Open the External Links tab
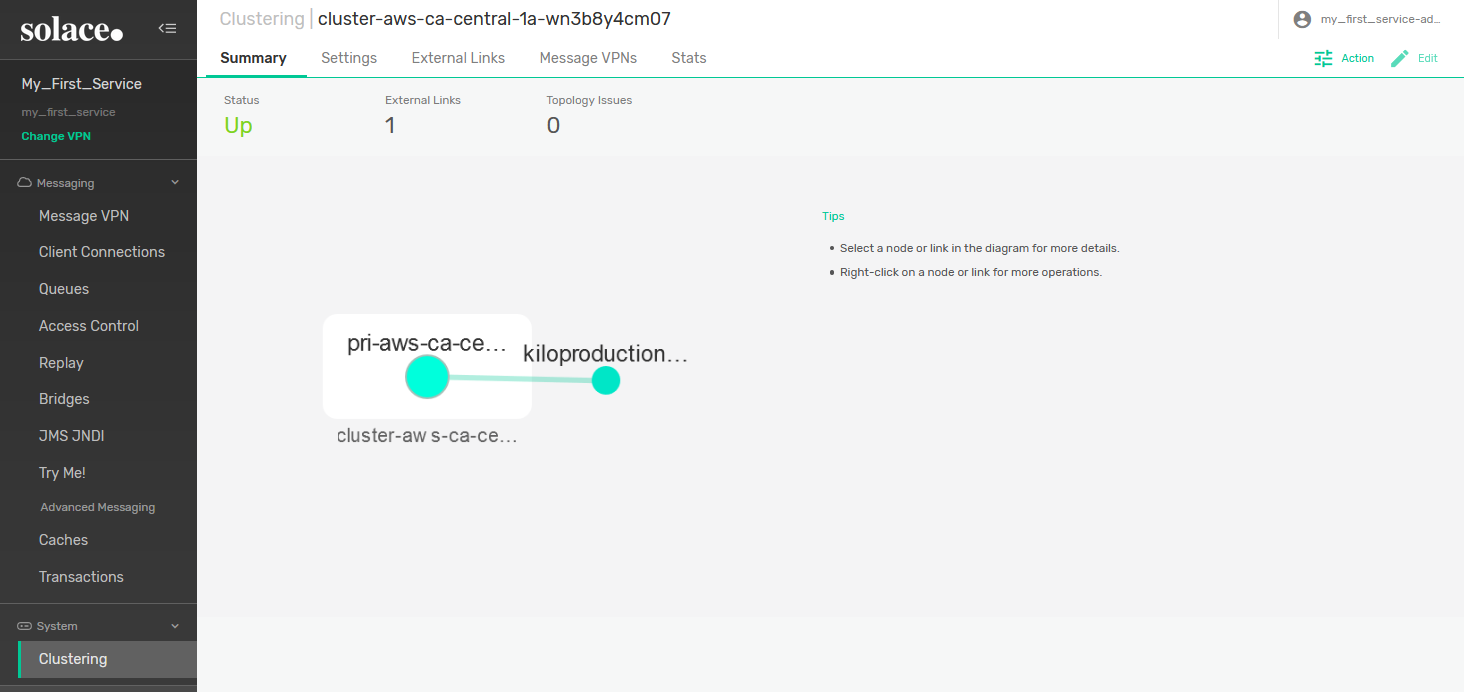Viewport: 1464px width, 692px height. tap(458, 58)
